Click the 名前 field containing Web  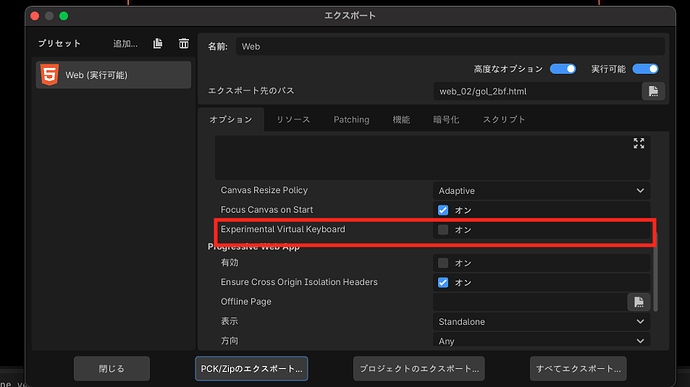coord(450,46)
